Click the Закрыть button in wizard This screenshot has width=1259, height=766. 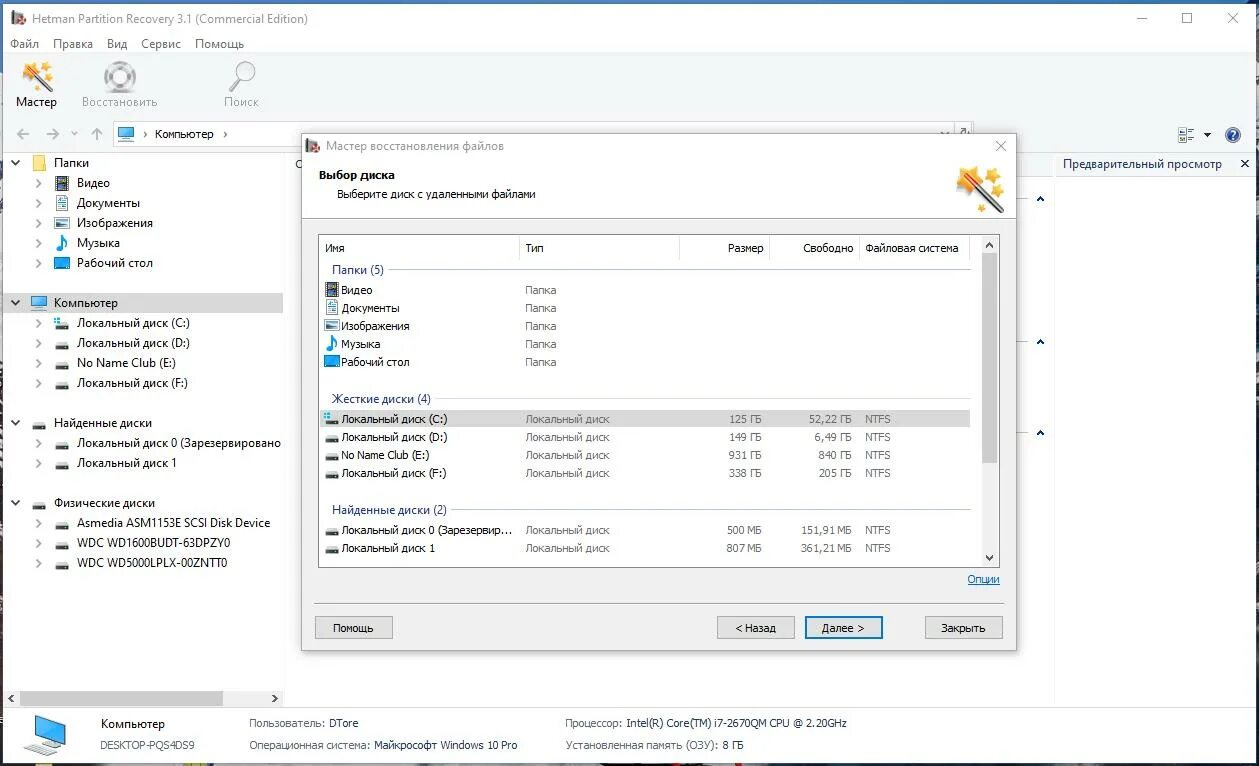point(963,628)
